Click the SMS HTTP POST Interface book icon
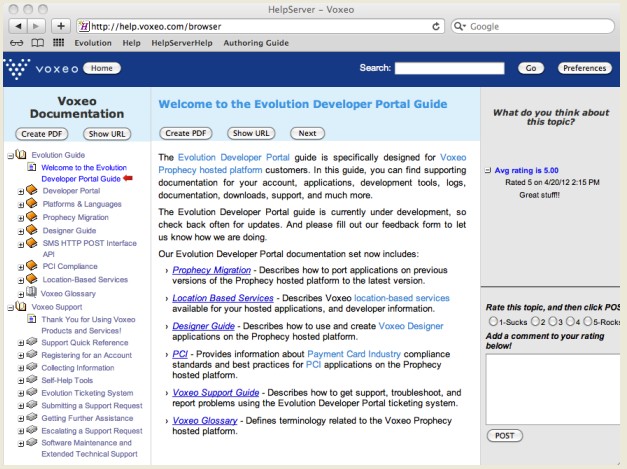This screenshot has width=627, height=469. pyautogui.click(x=32, y=242)
